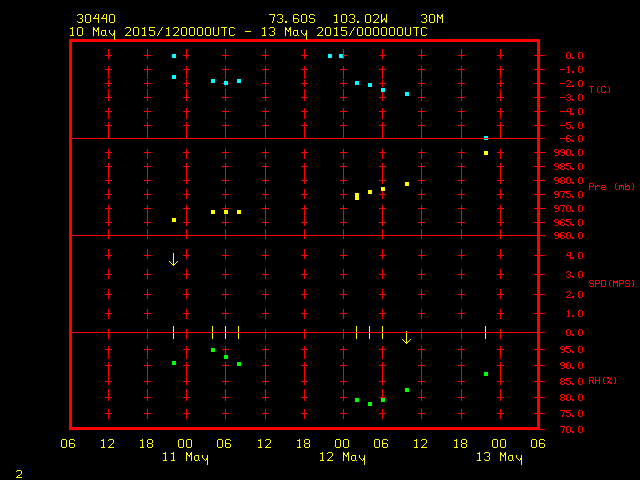Click the leftmost yellow pressure data point
The height and width of the screenshot is (480, 640).
[174, 220]
